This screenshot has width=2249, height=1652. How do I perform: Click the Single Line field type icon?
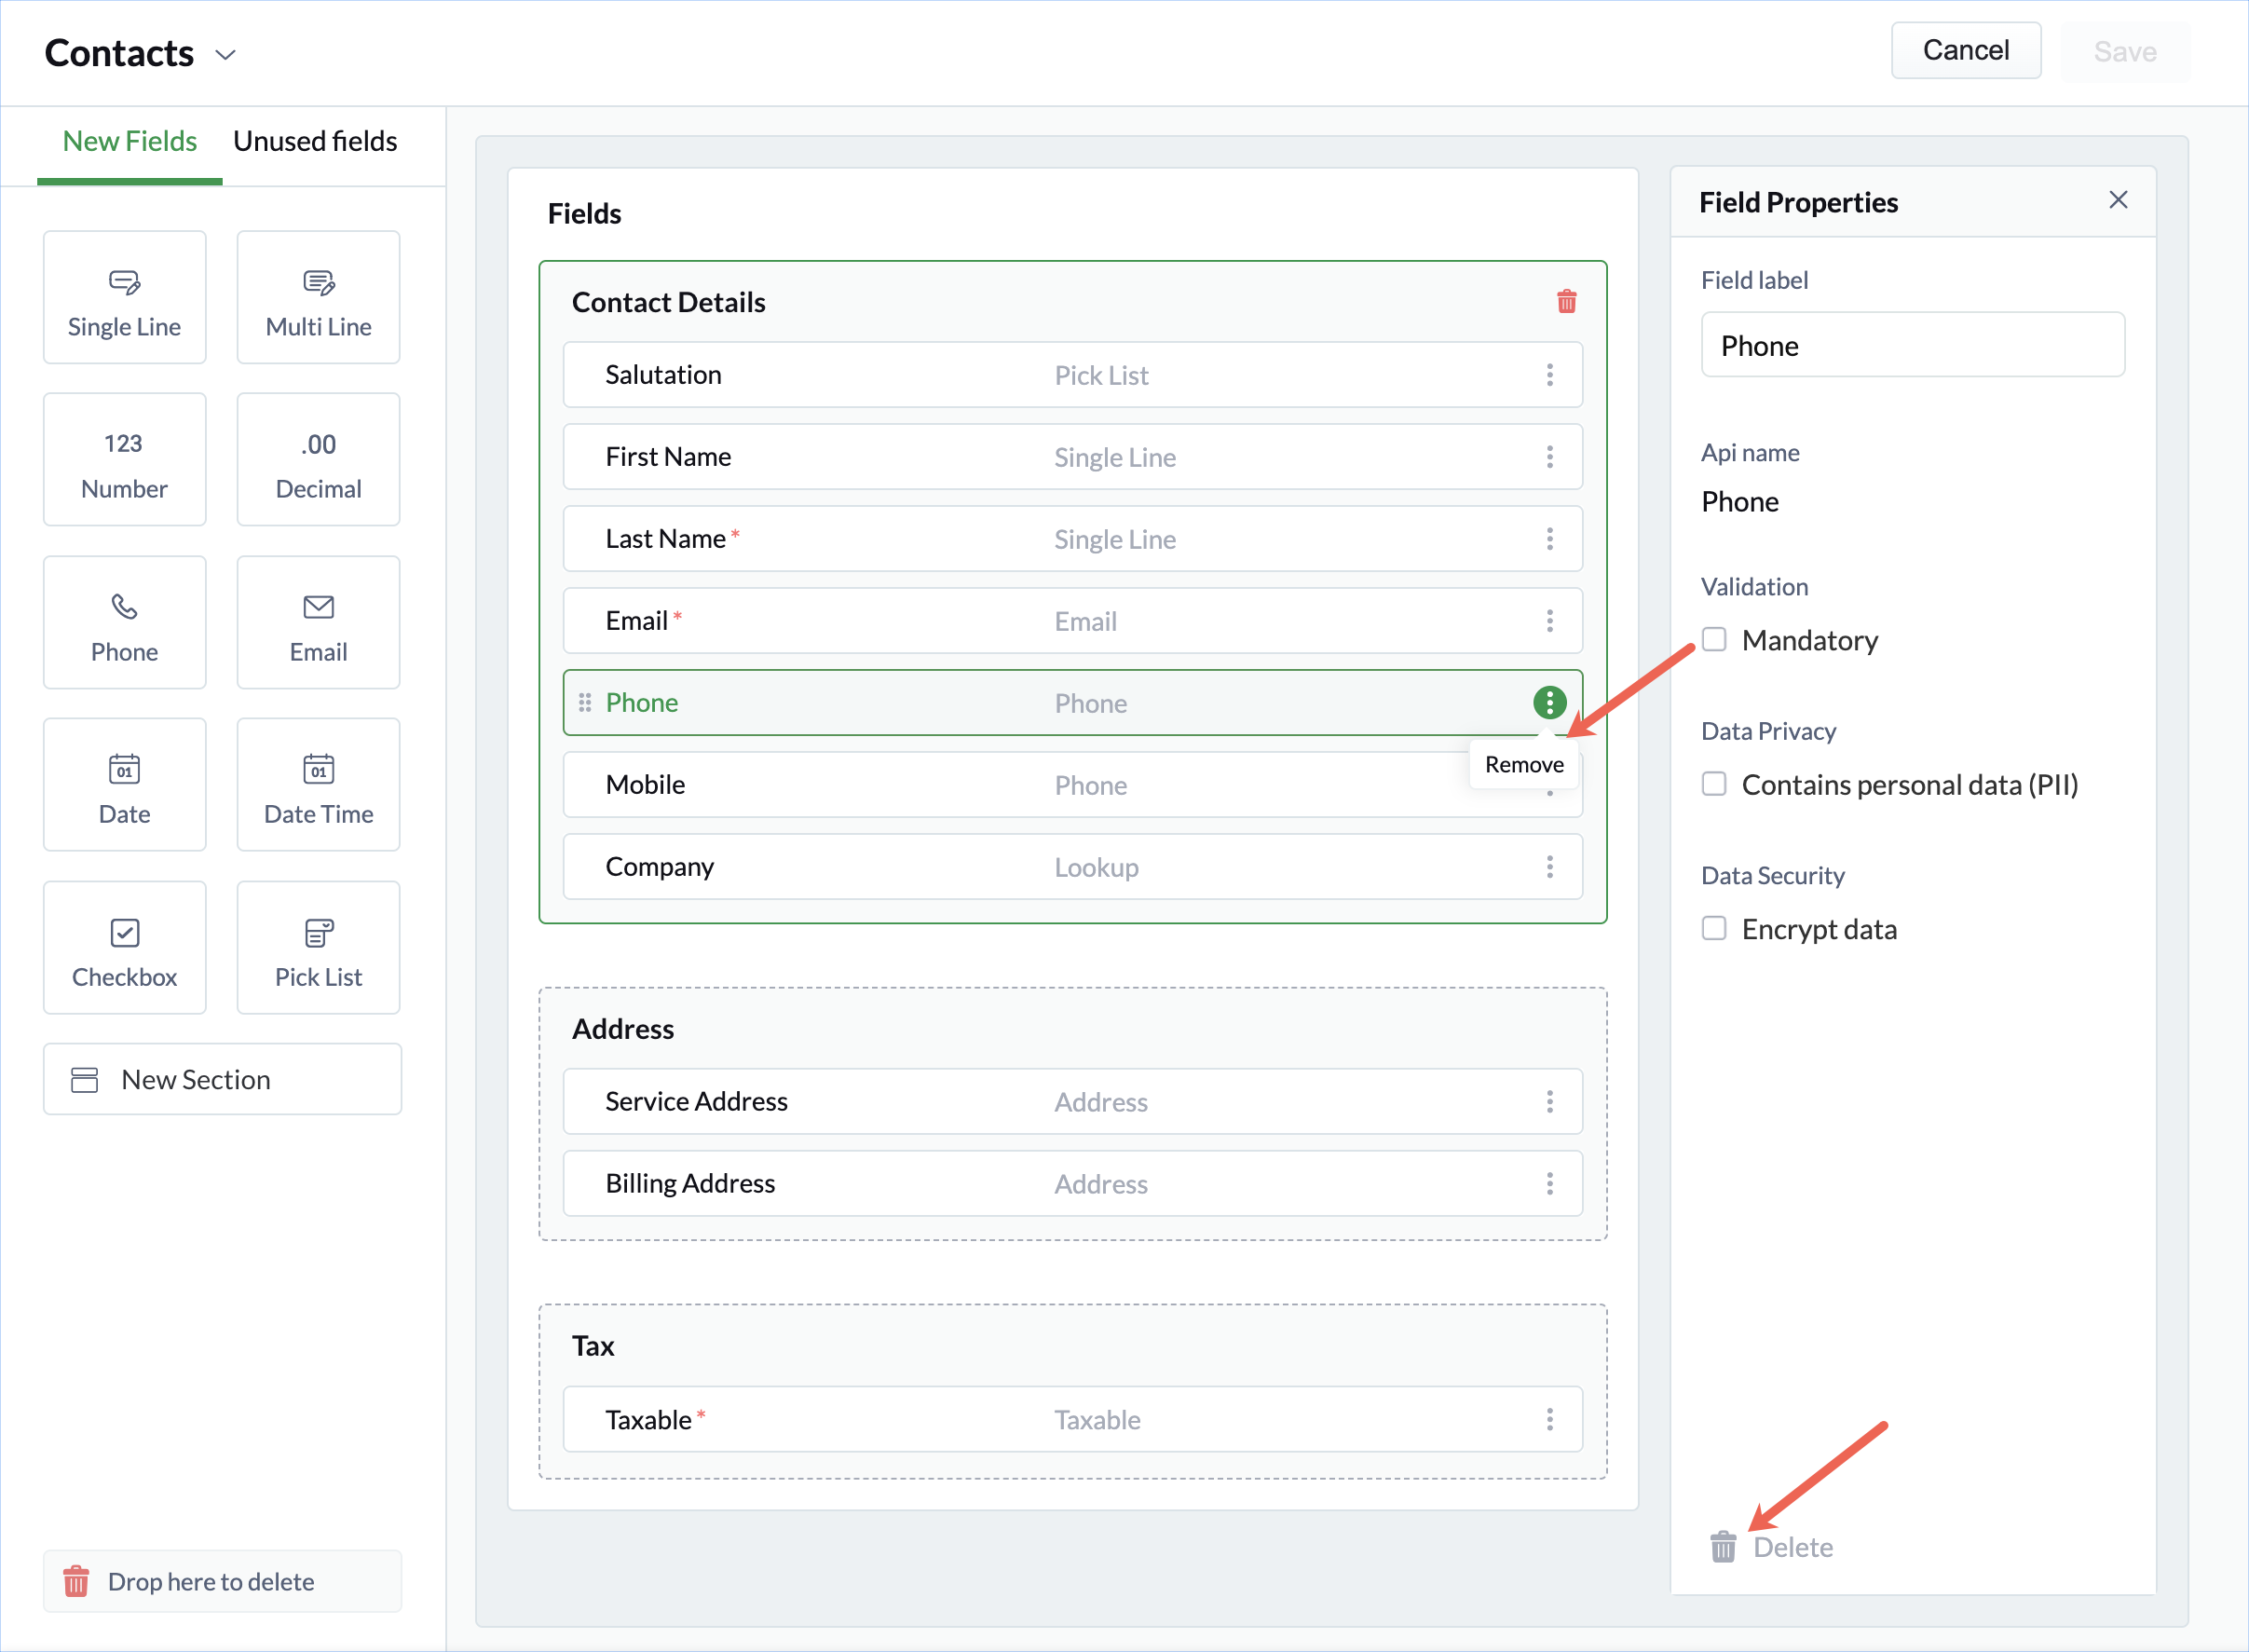(x=124, y=283)
